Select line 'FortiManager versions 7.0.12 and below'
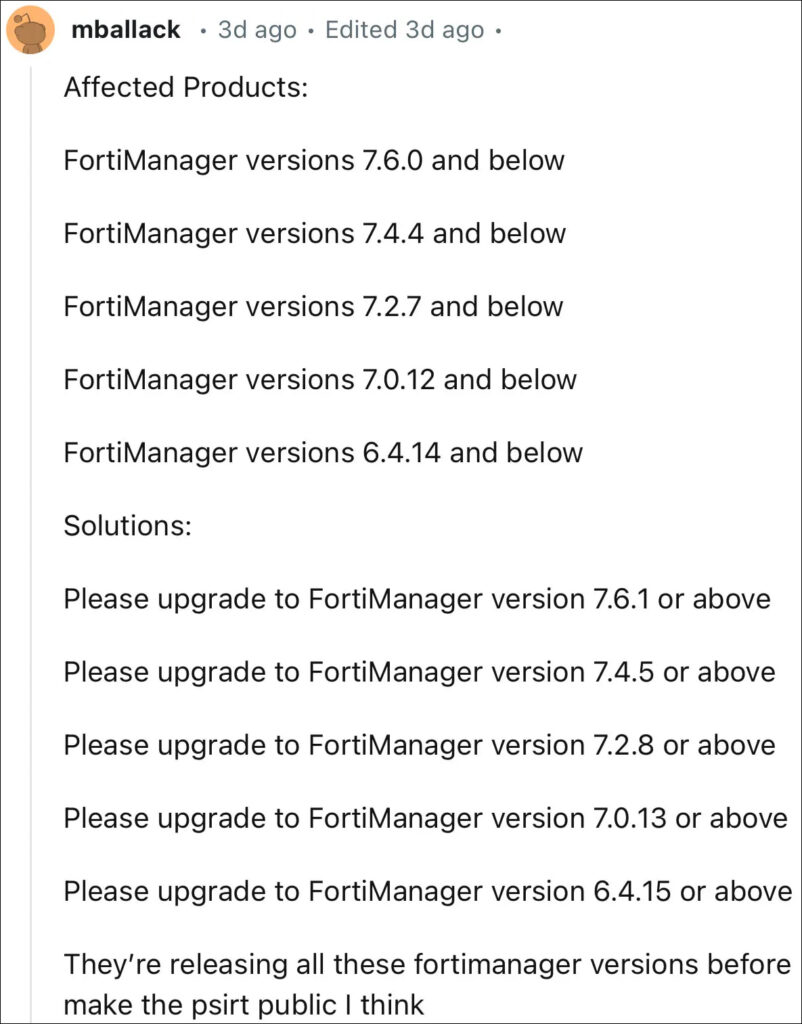The height and width of the screenshot is (1024, 802). (320, 380)
